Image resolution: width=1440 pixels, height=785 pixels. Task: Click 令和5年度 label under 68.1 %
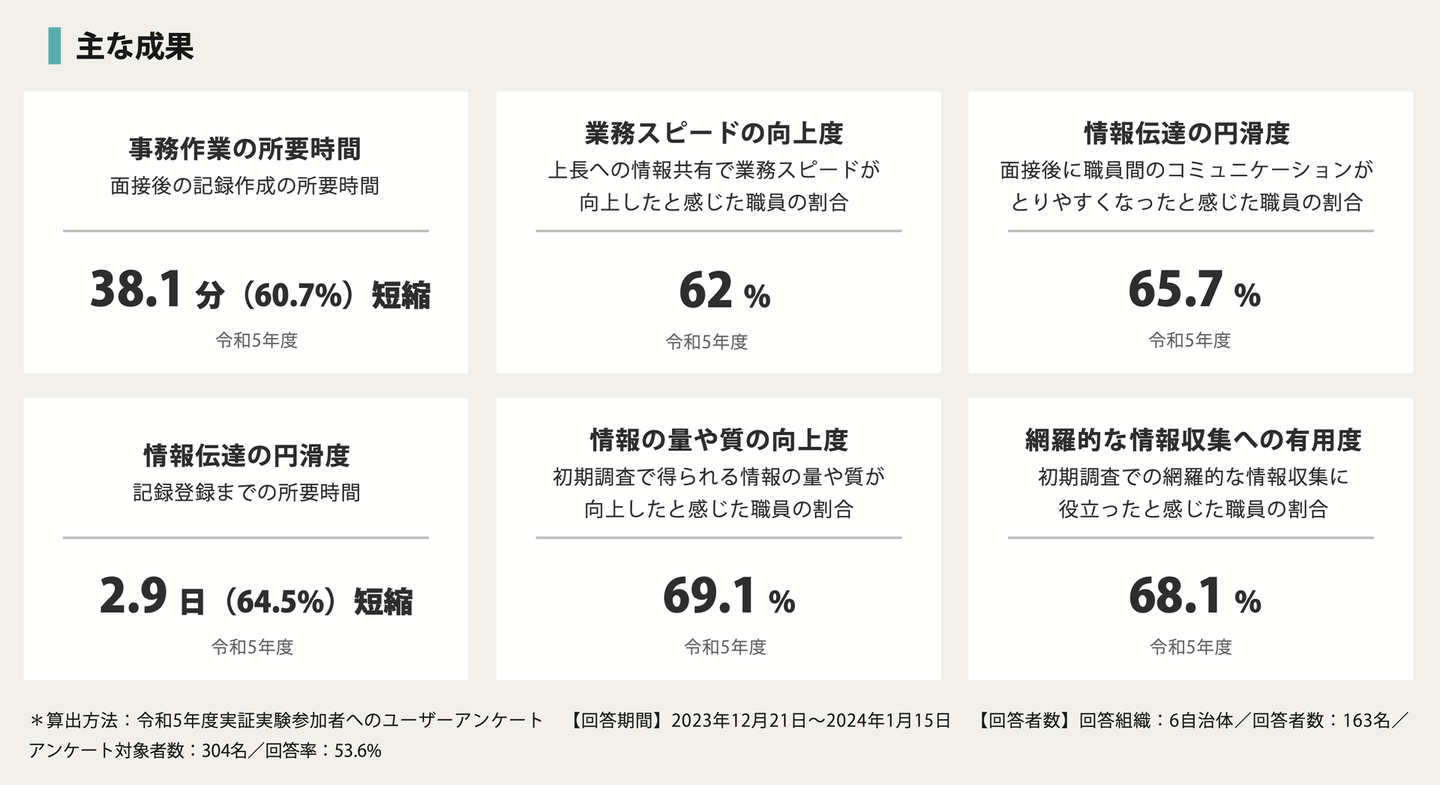click(1191, 647)
